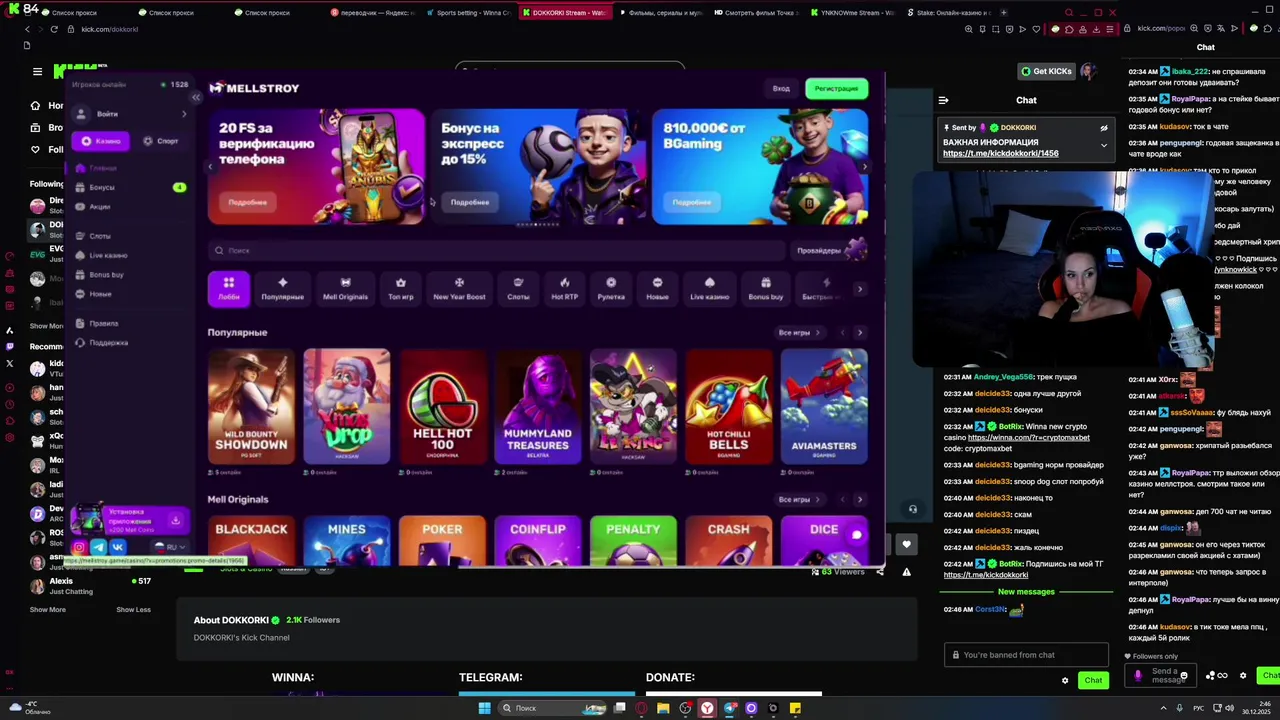Collapse the casino sidebar with double-chevron

tap(196, 97)
